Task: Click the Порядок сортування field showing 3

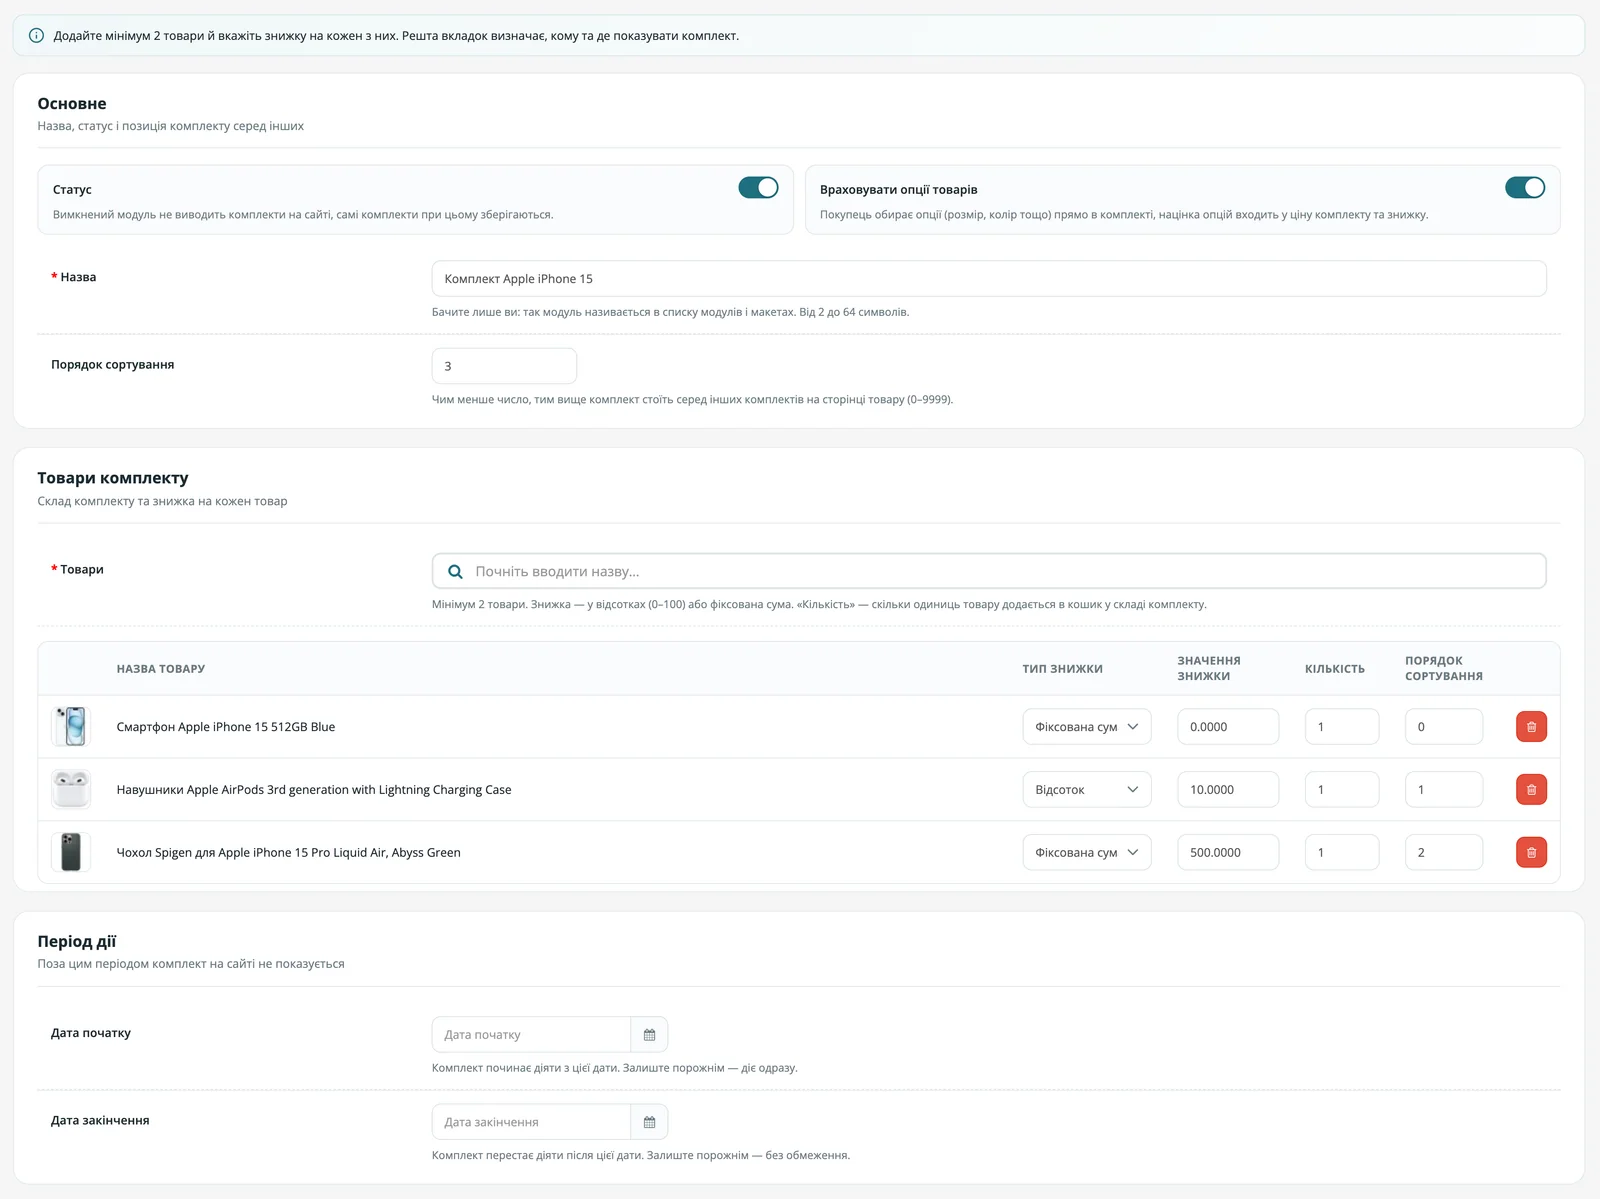Action: pos(504,366)
